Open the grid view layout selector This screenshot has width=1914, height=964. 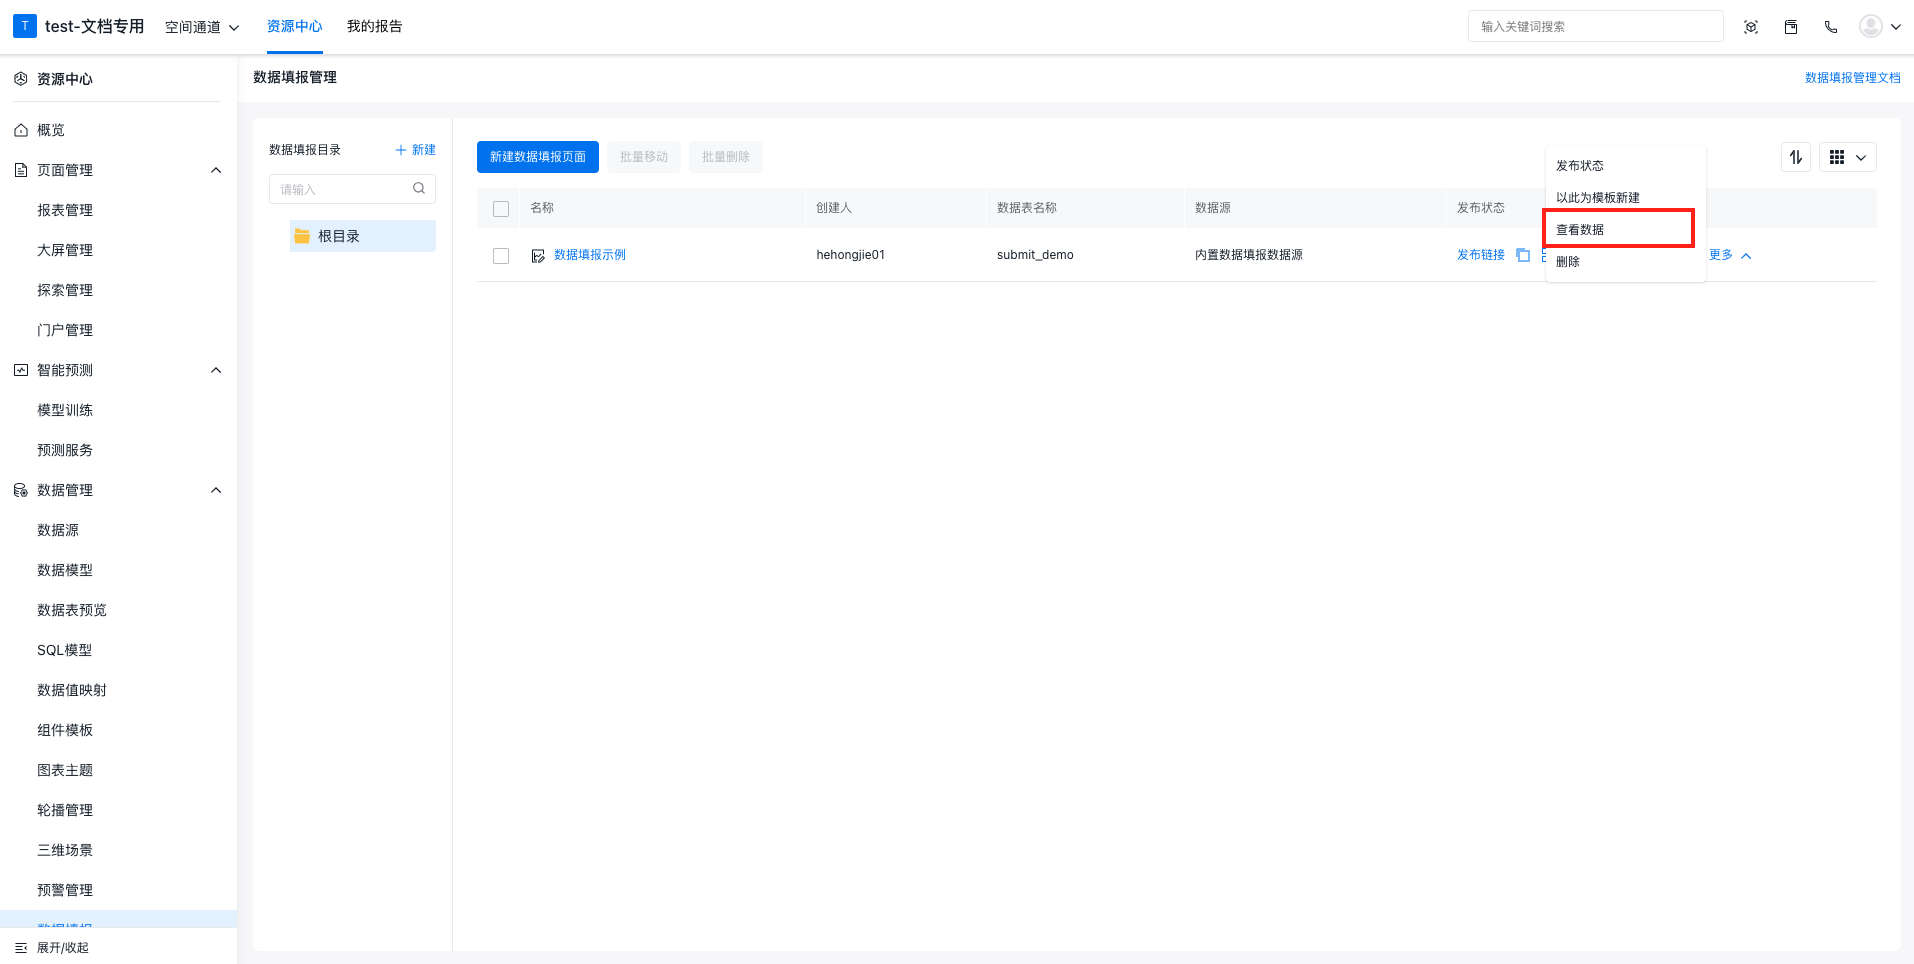[x=1847, y=157]
